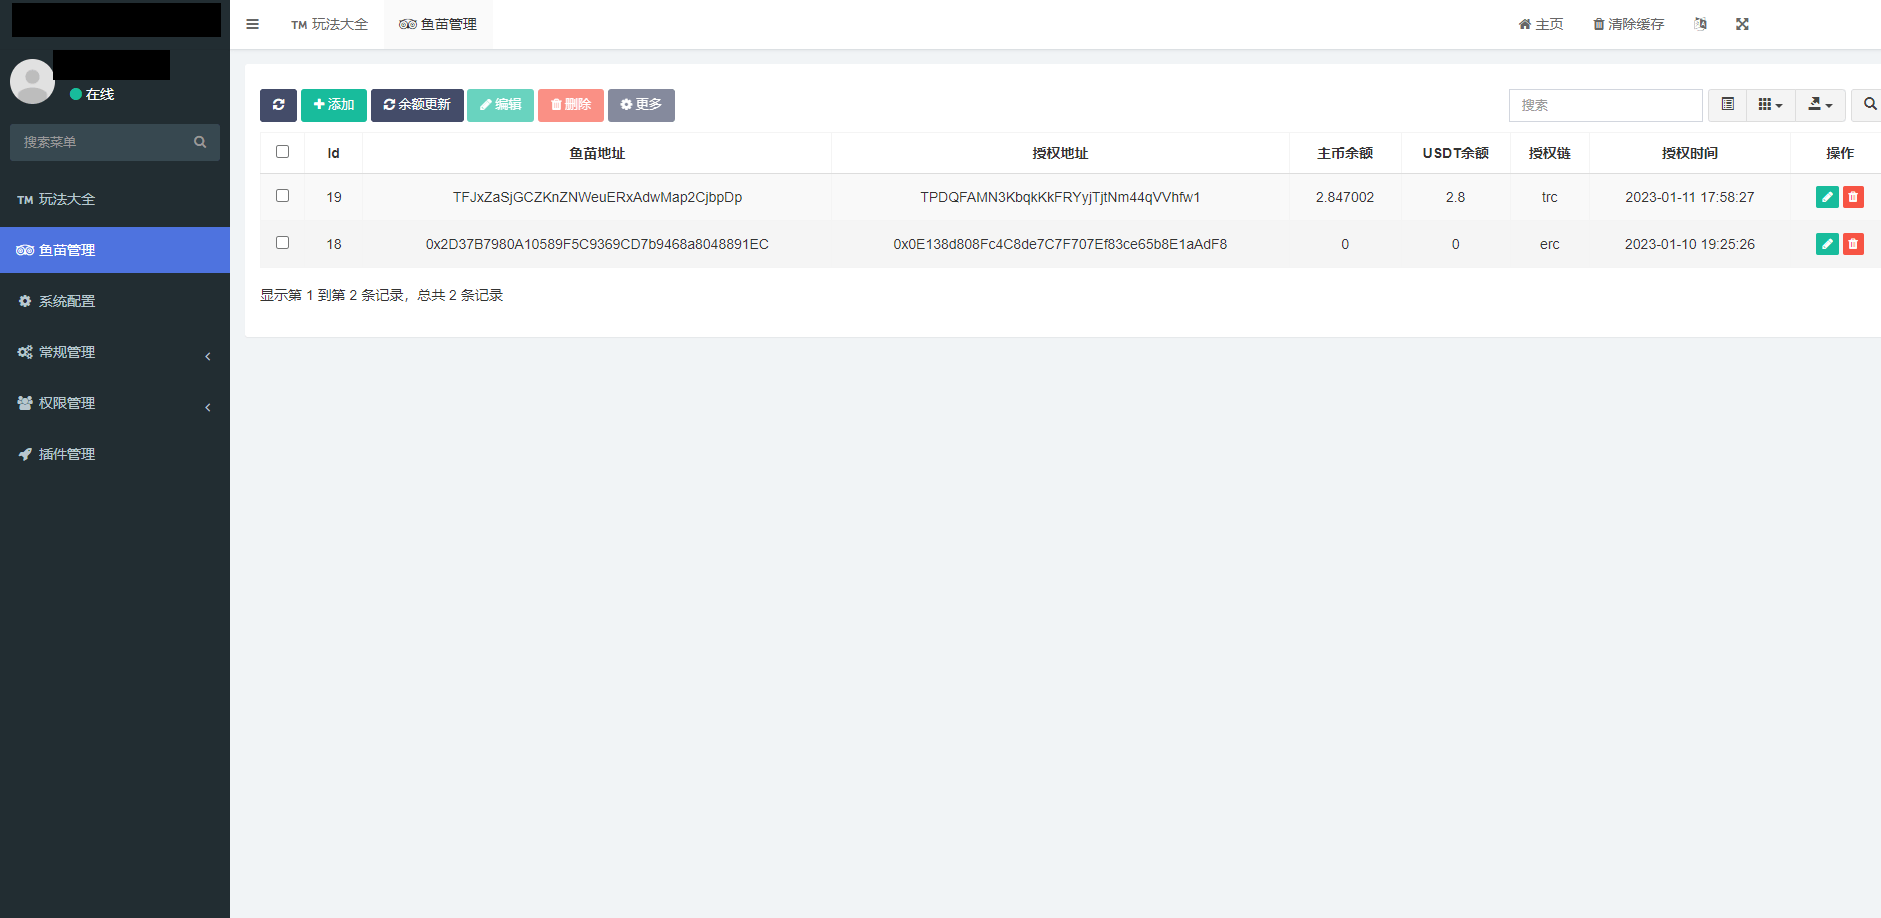Check the select-all checkbox in table header

[x=282, y=152]
